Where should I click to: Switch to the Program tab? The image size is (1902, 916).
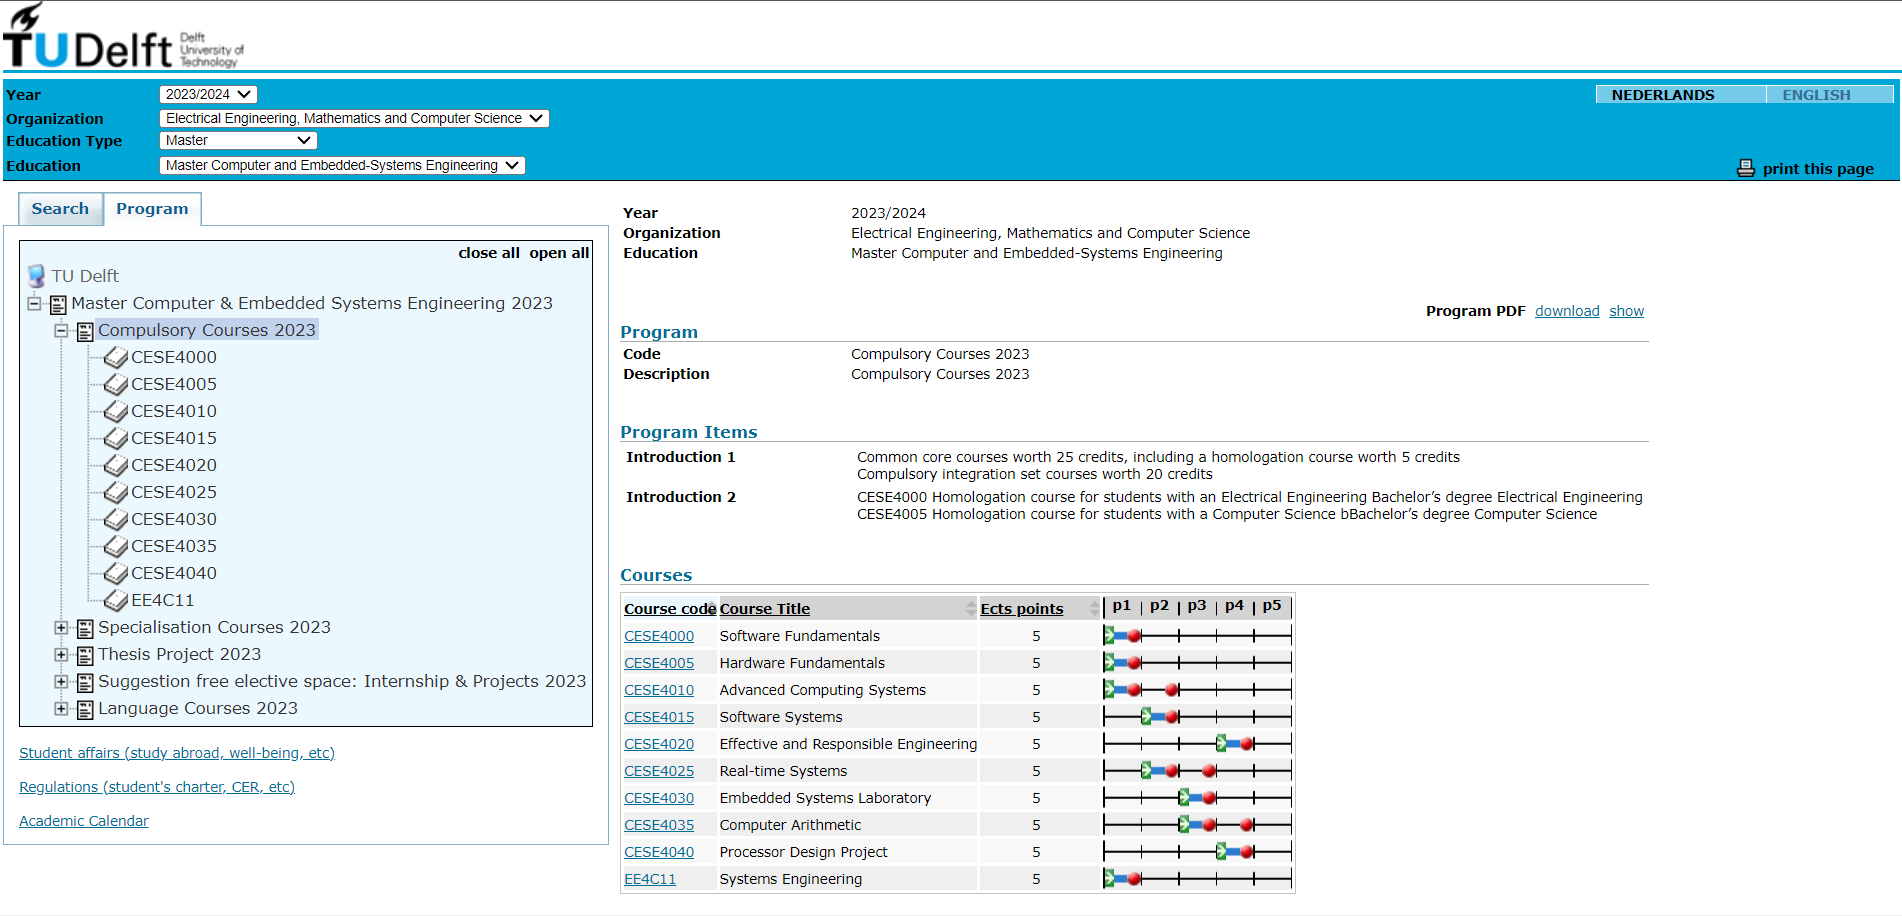pyautogui.click(x=152, y=209)
